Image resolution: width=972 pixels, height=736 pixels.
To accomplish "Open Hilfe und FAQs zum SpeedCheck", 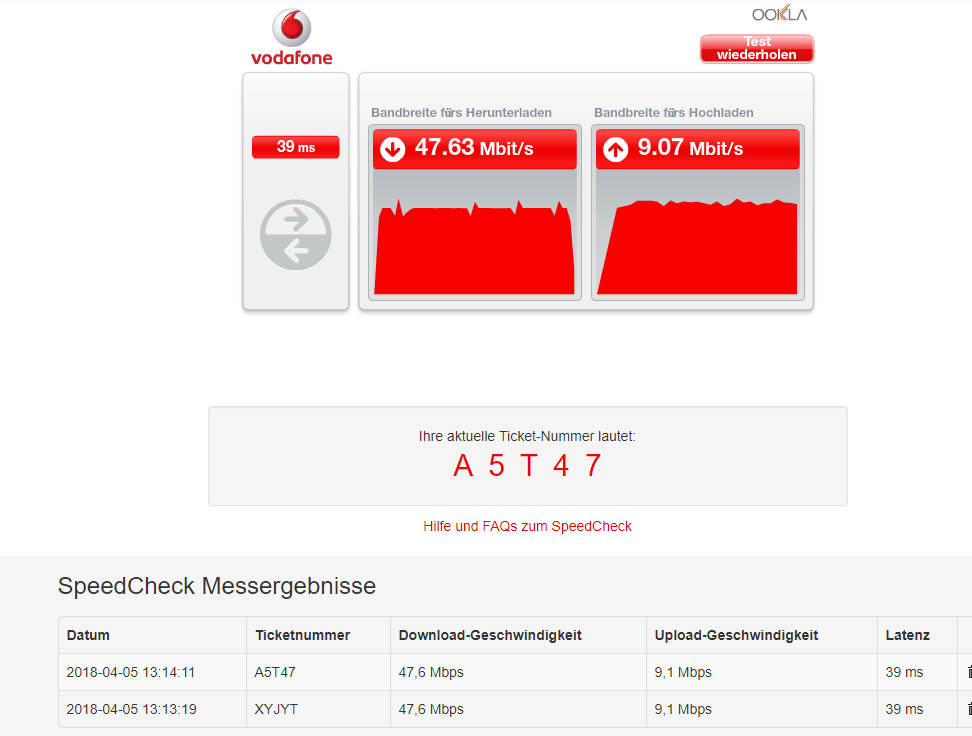I will click(528, 525).
